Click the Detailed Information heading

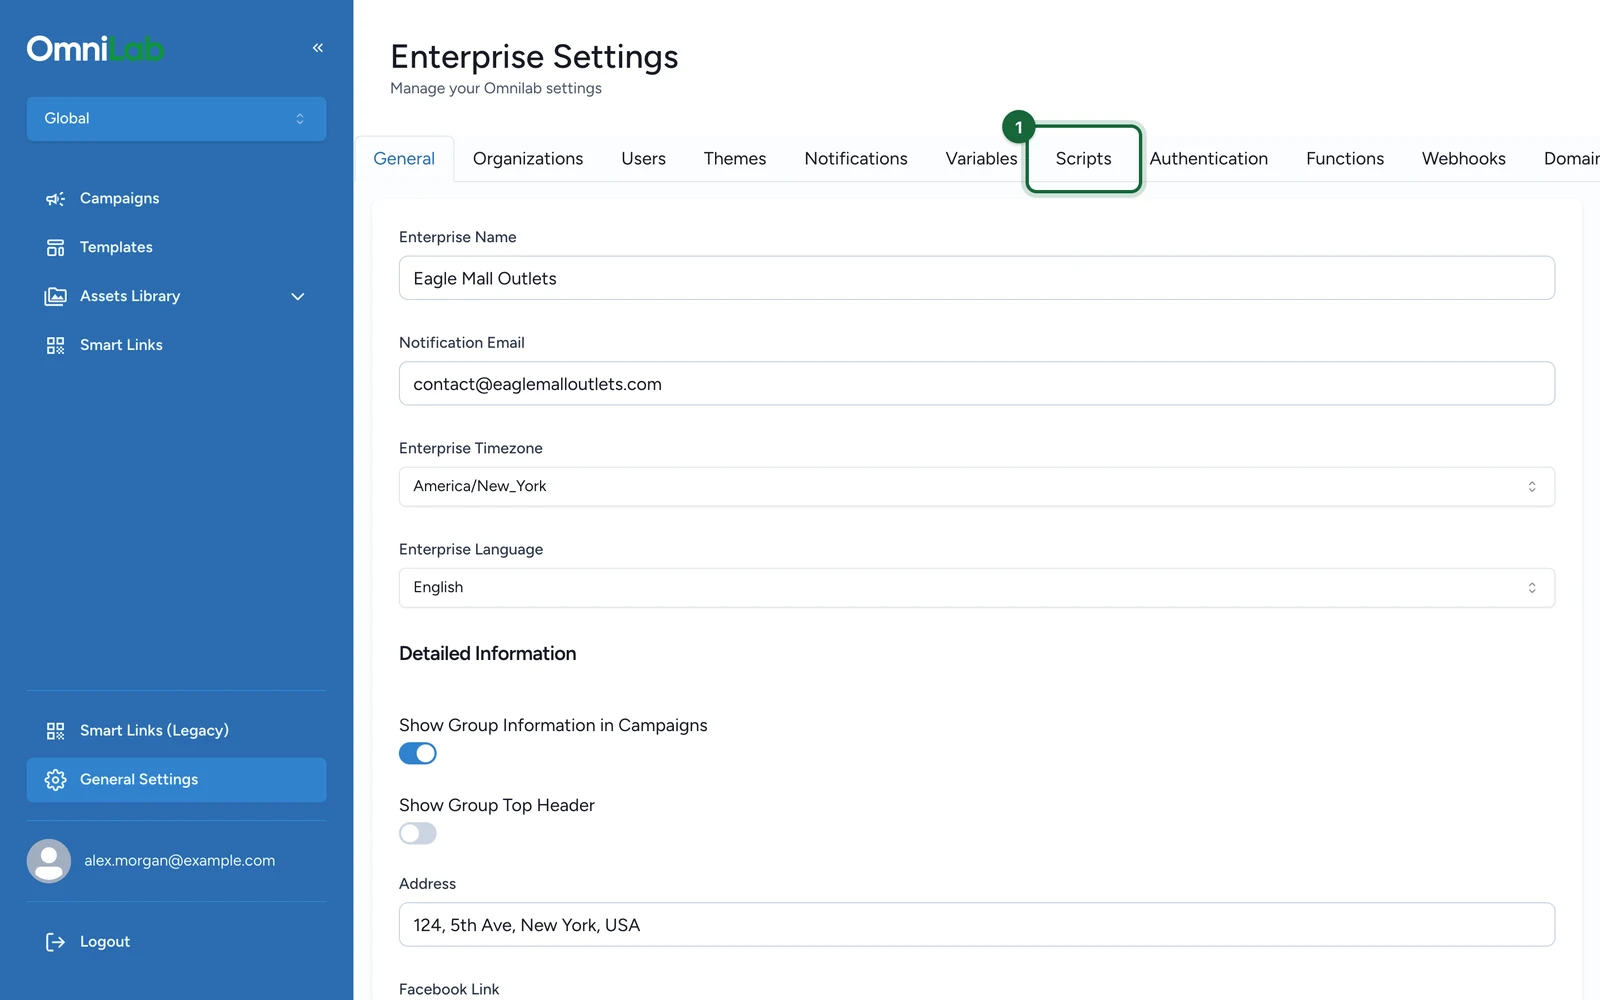[x=488, y=654]
